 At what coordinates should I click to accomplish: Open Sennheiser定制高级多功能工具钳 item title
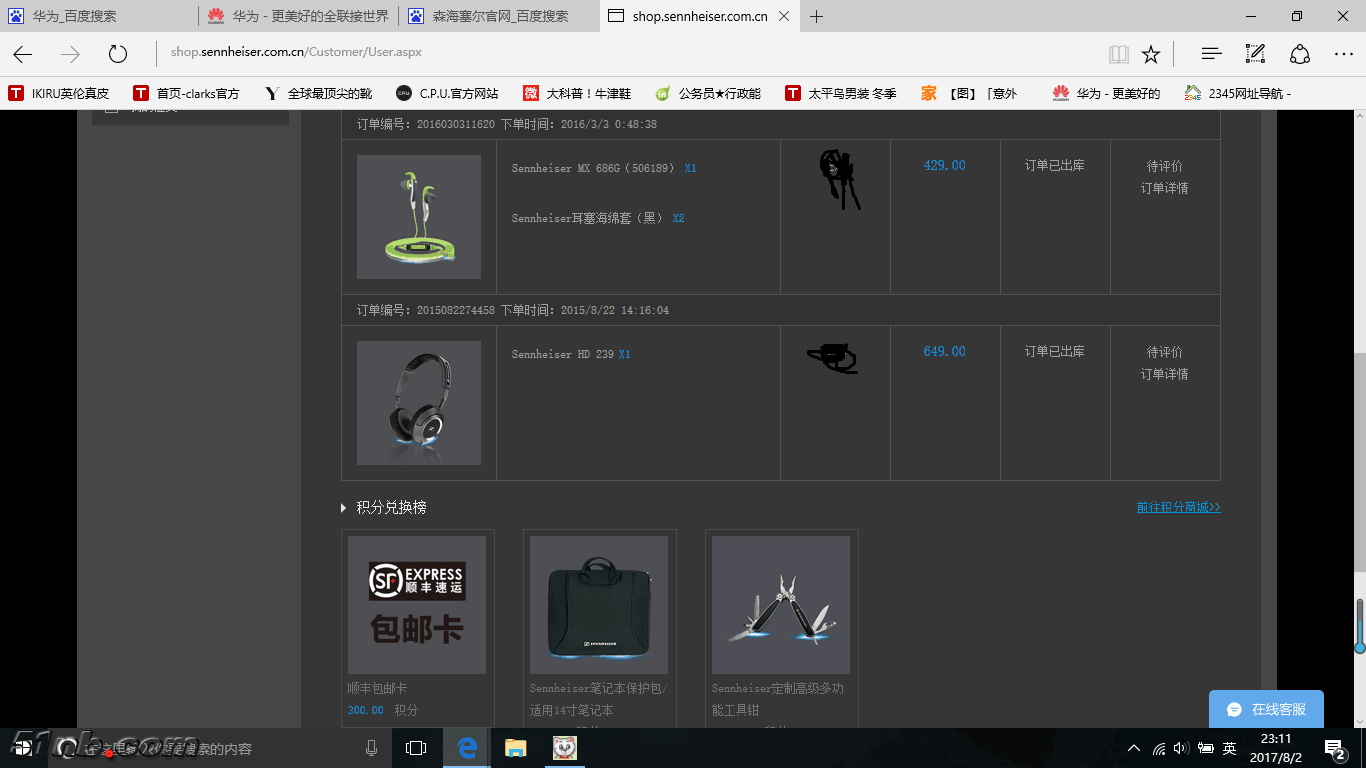[778, 699]
